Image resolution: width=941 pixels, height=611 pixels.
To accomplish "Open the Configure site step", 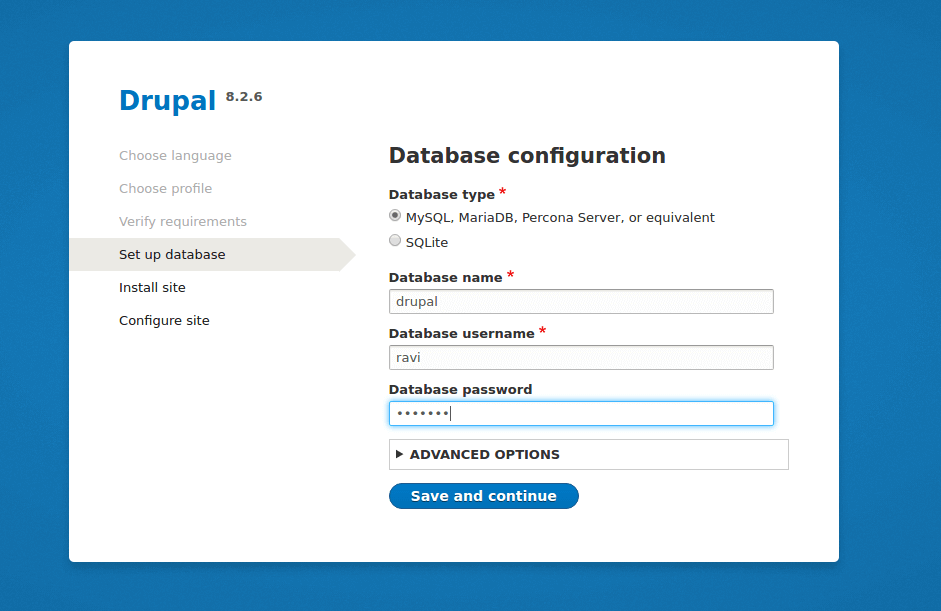I will pos(163,320).
